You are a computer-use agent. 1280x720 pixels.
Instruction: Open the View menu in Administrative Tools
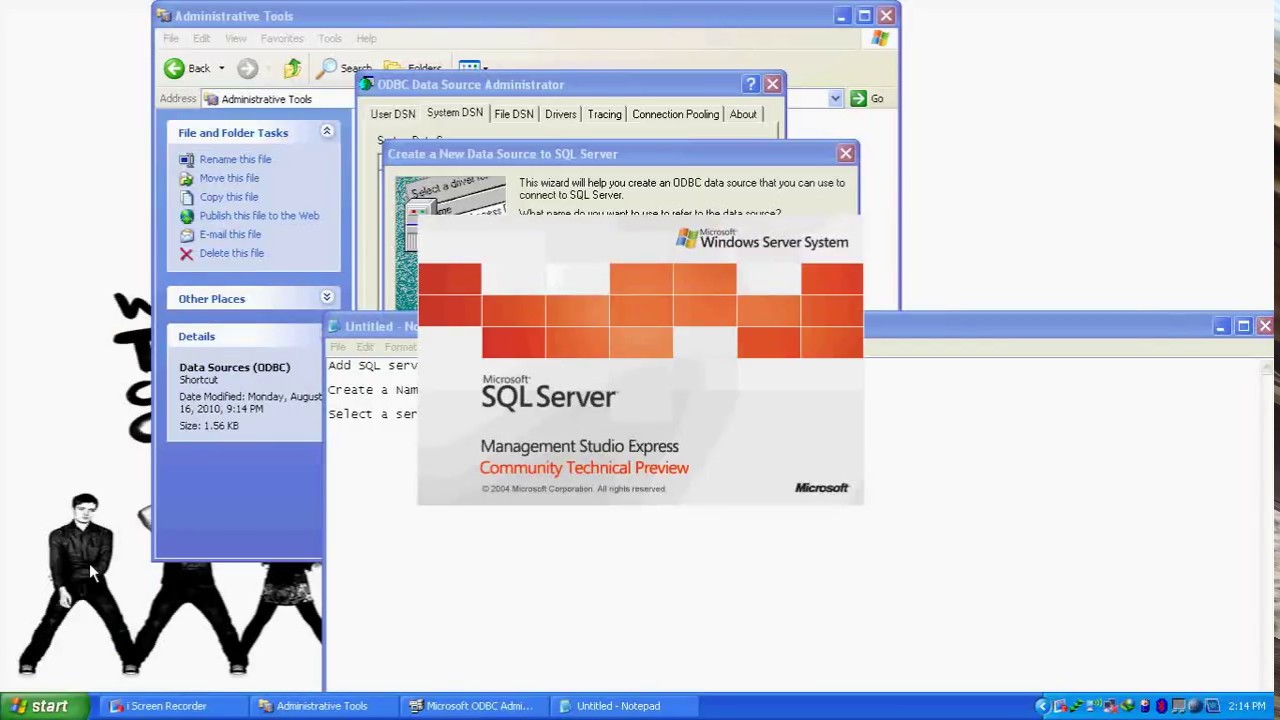pos(235,38)
